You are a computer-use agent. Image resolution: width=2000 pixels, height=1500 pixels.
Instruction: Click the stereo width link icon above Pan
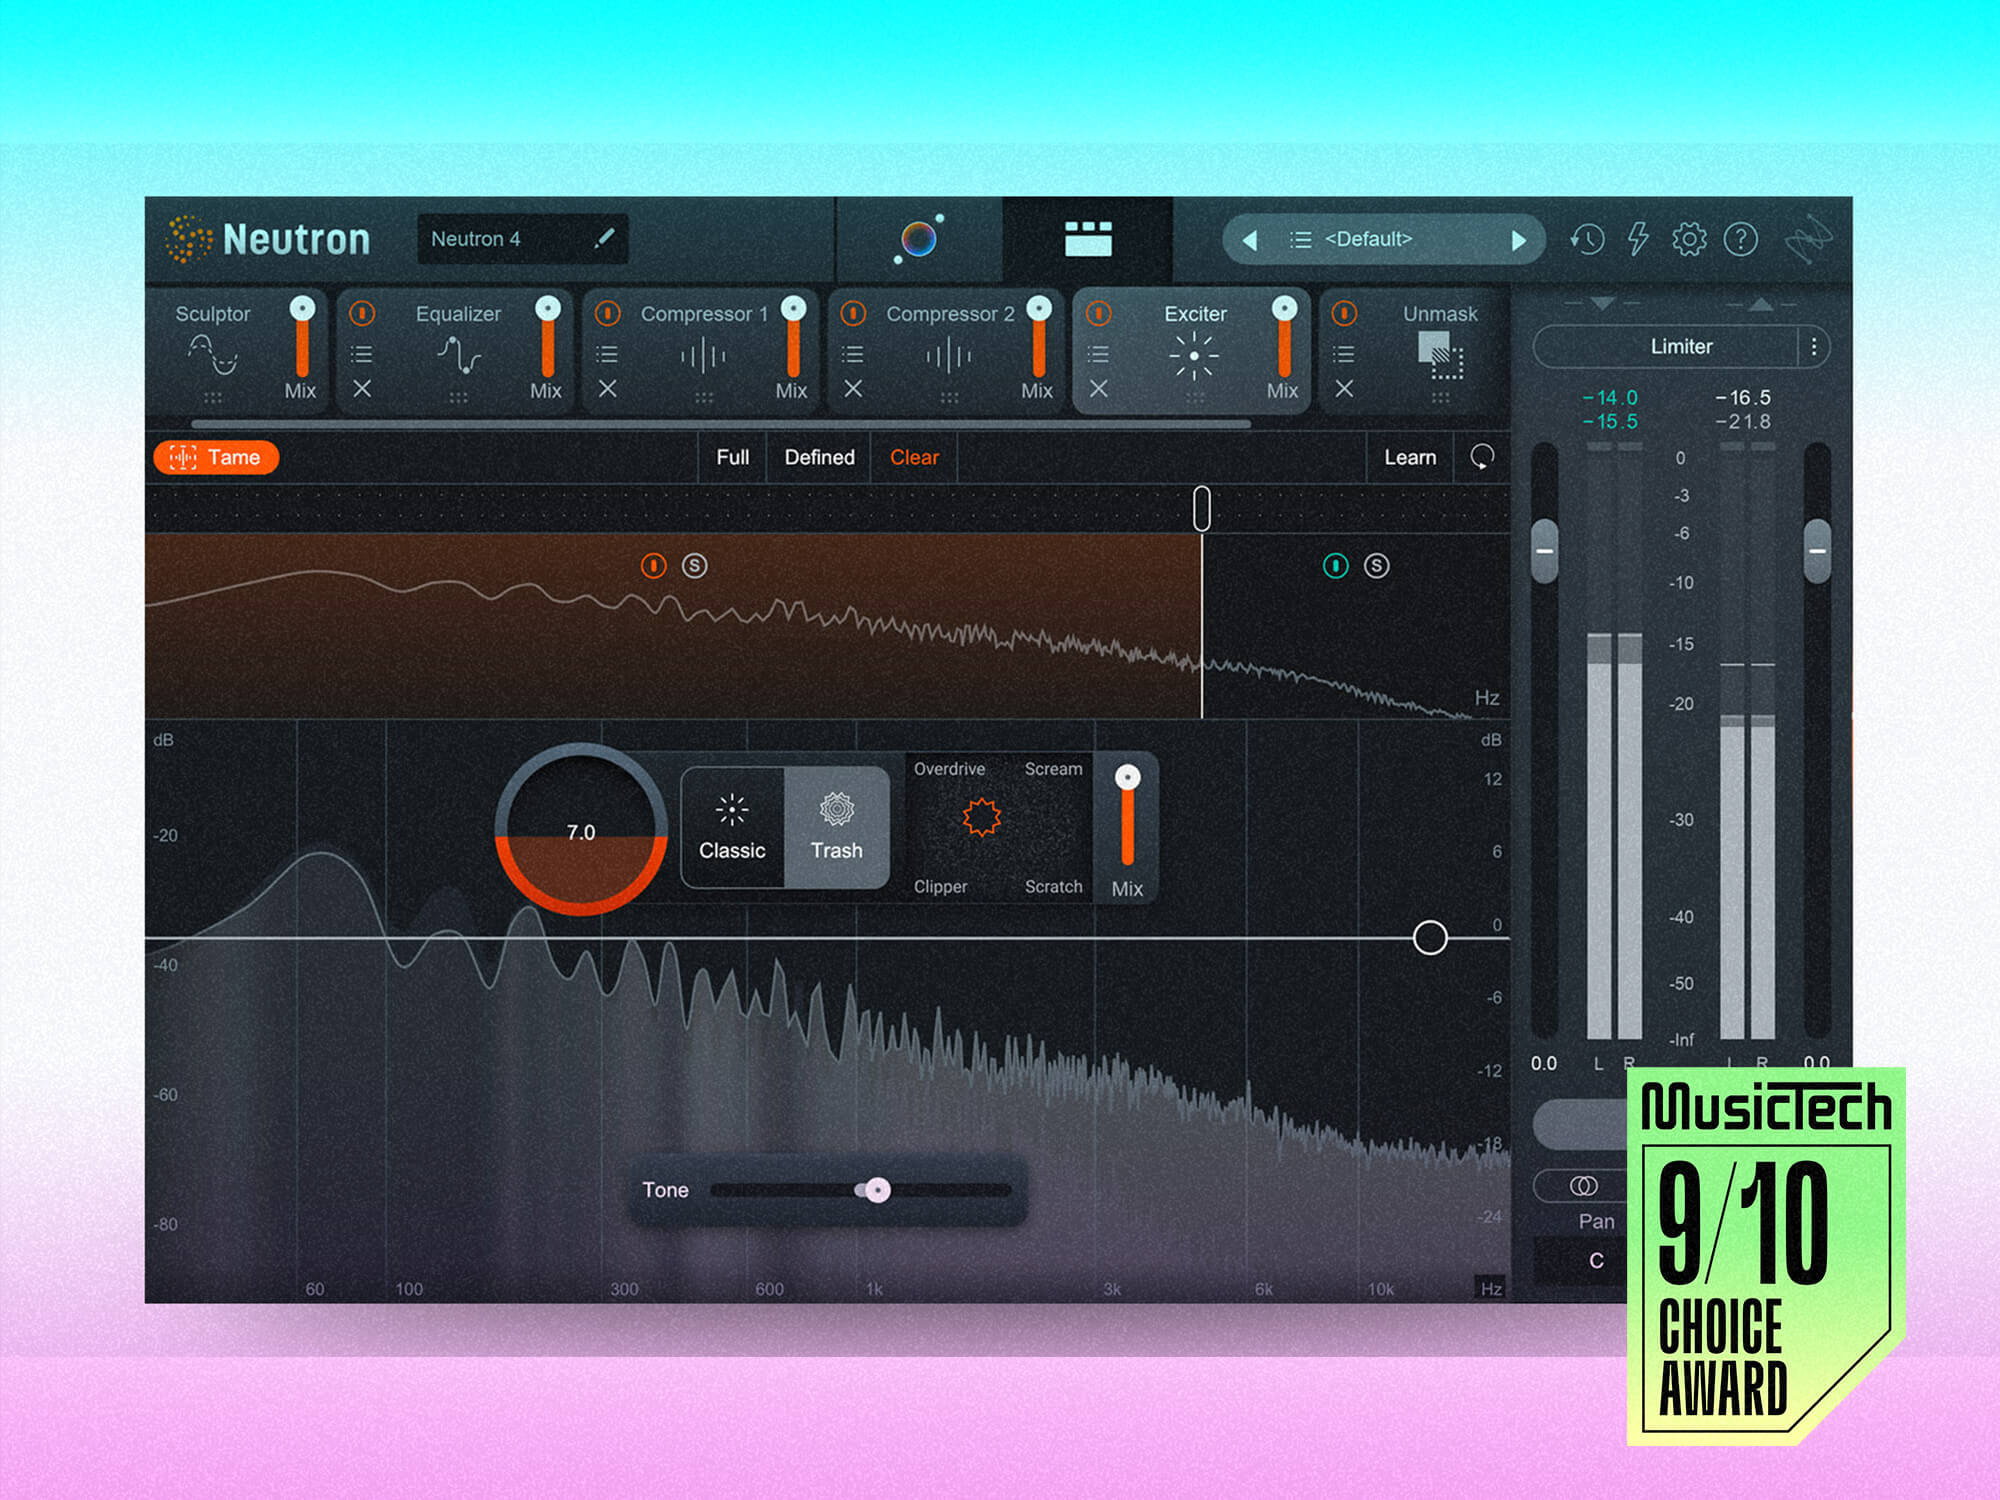point(1583,1186)
